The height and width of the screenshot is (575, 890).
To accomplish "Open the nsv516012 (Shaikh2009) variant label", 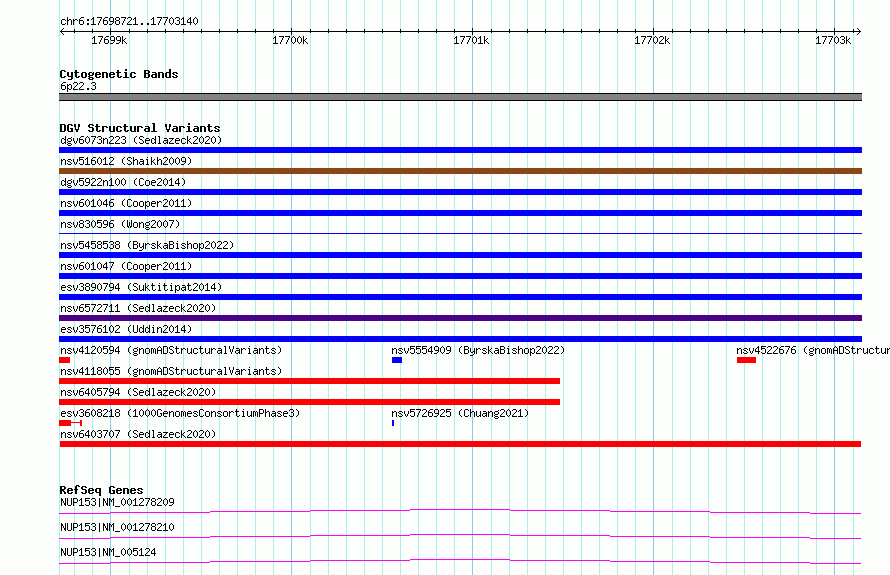I will (126, 161).
